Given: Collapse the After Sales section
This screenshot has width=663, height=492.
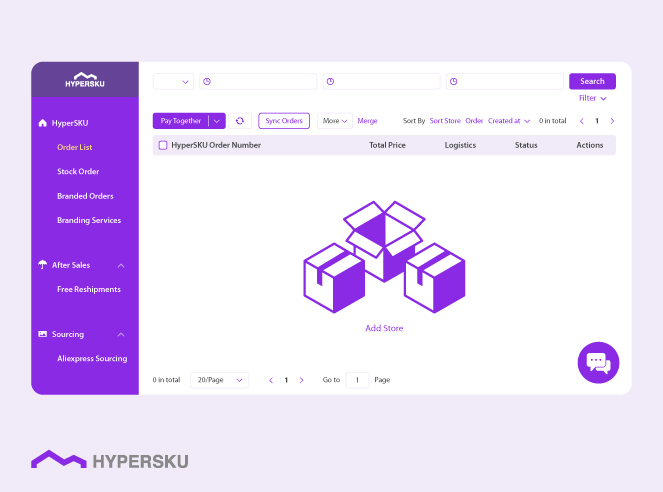Looking at the screenshot, I should pyautogui.click(x=121, y=265).
